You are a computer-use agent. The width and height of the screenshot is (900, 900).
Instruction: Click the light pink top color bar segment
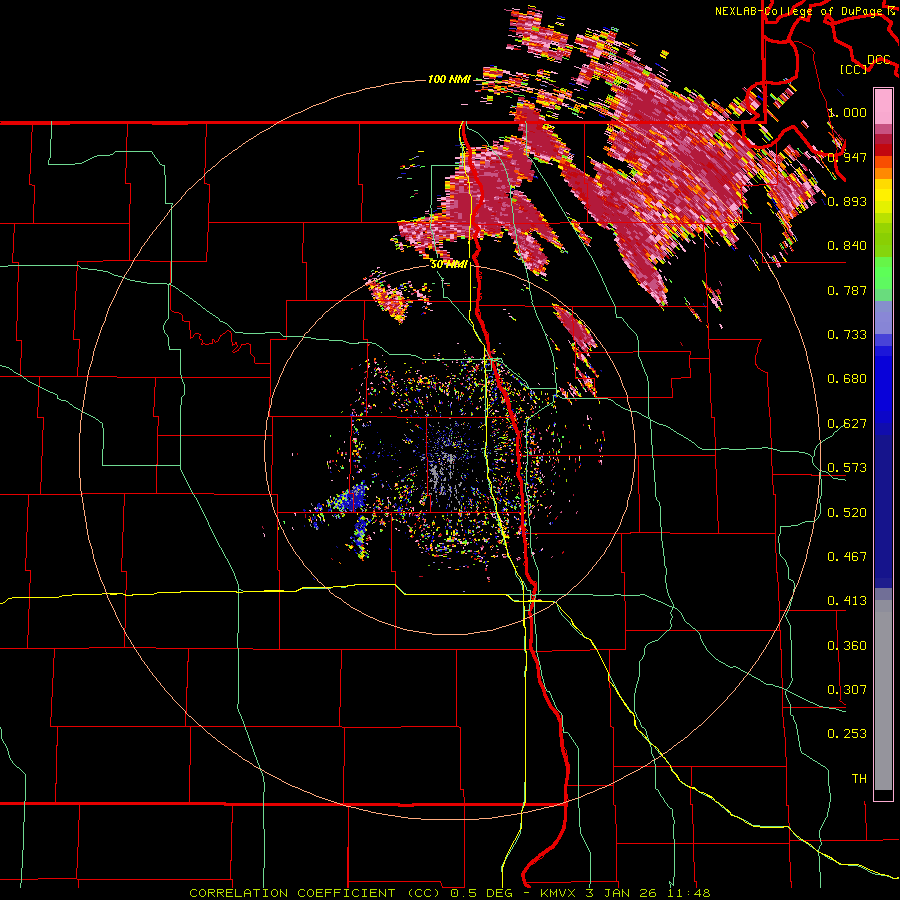pos(883,106)
